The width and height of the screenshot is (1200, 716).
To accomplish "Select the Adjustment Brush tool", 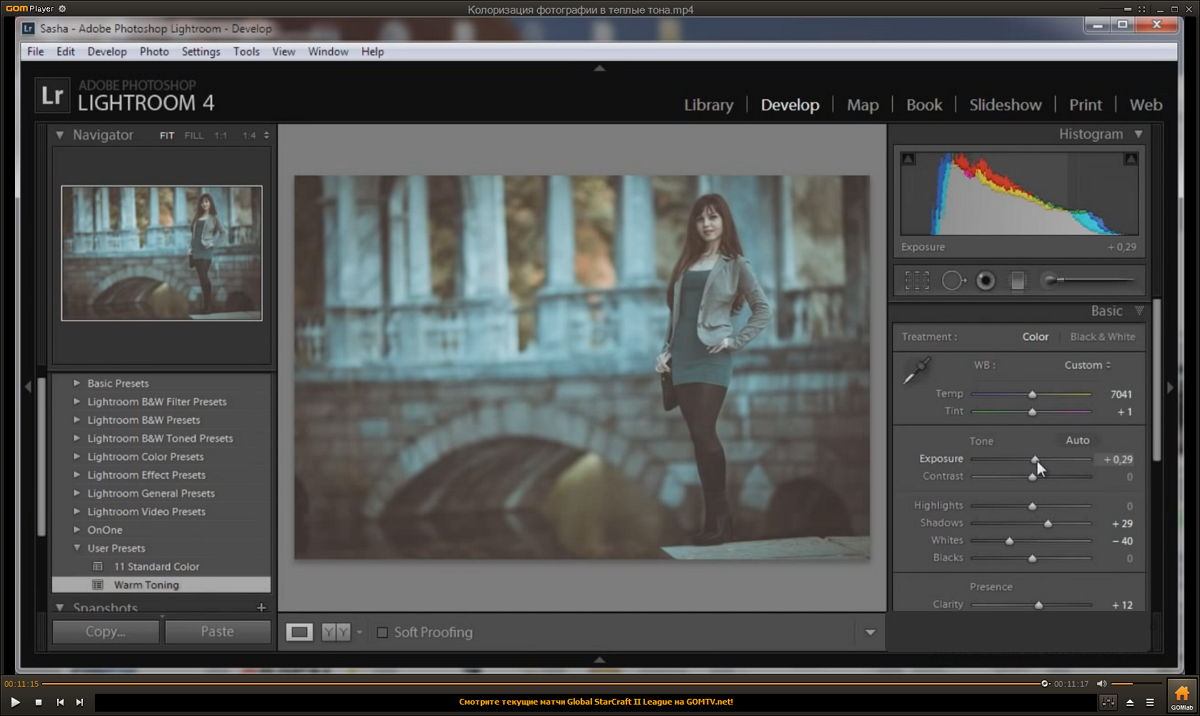I will tap(1087, 281).
